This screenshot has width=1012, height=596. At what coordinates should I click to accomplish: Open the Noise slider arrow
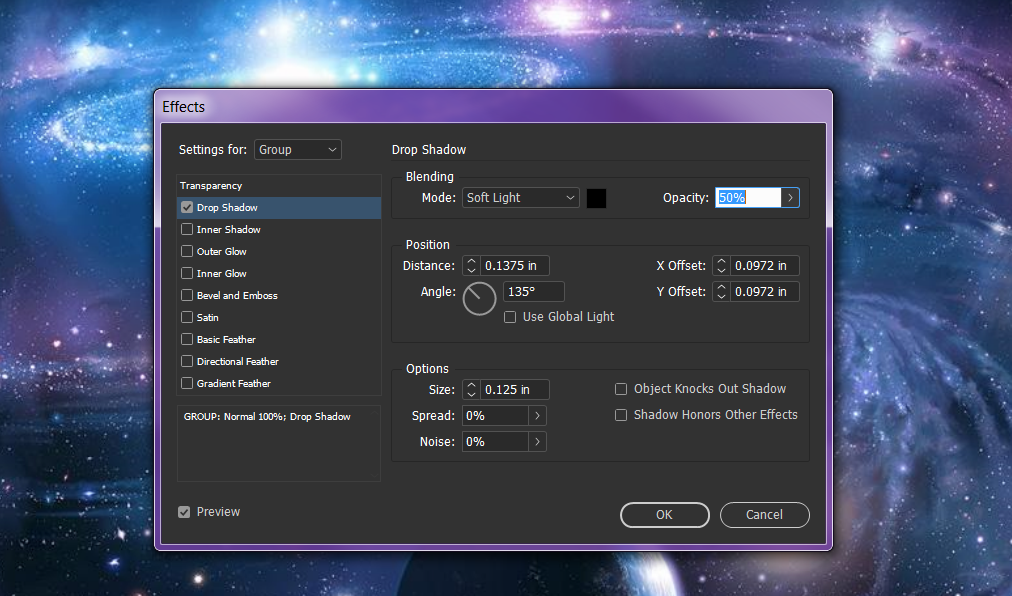click(x=537, y=442)
